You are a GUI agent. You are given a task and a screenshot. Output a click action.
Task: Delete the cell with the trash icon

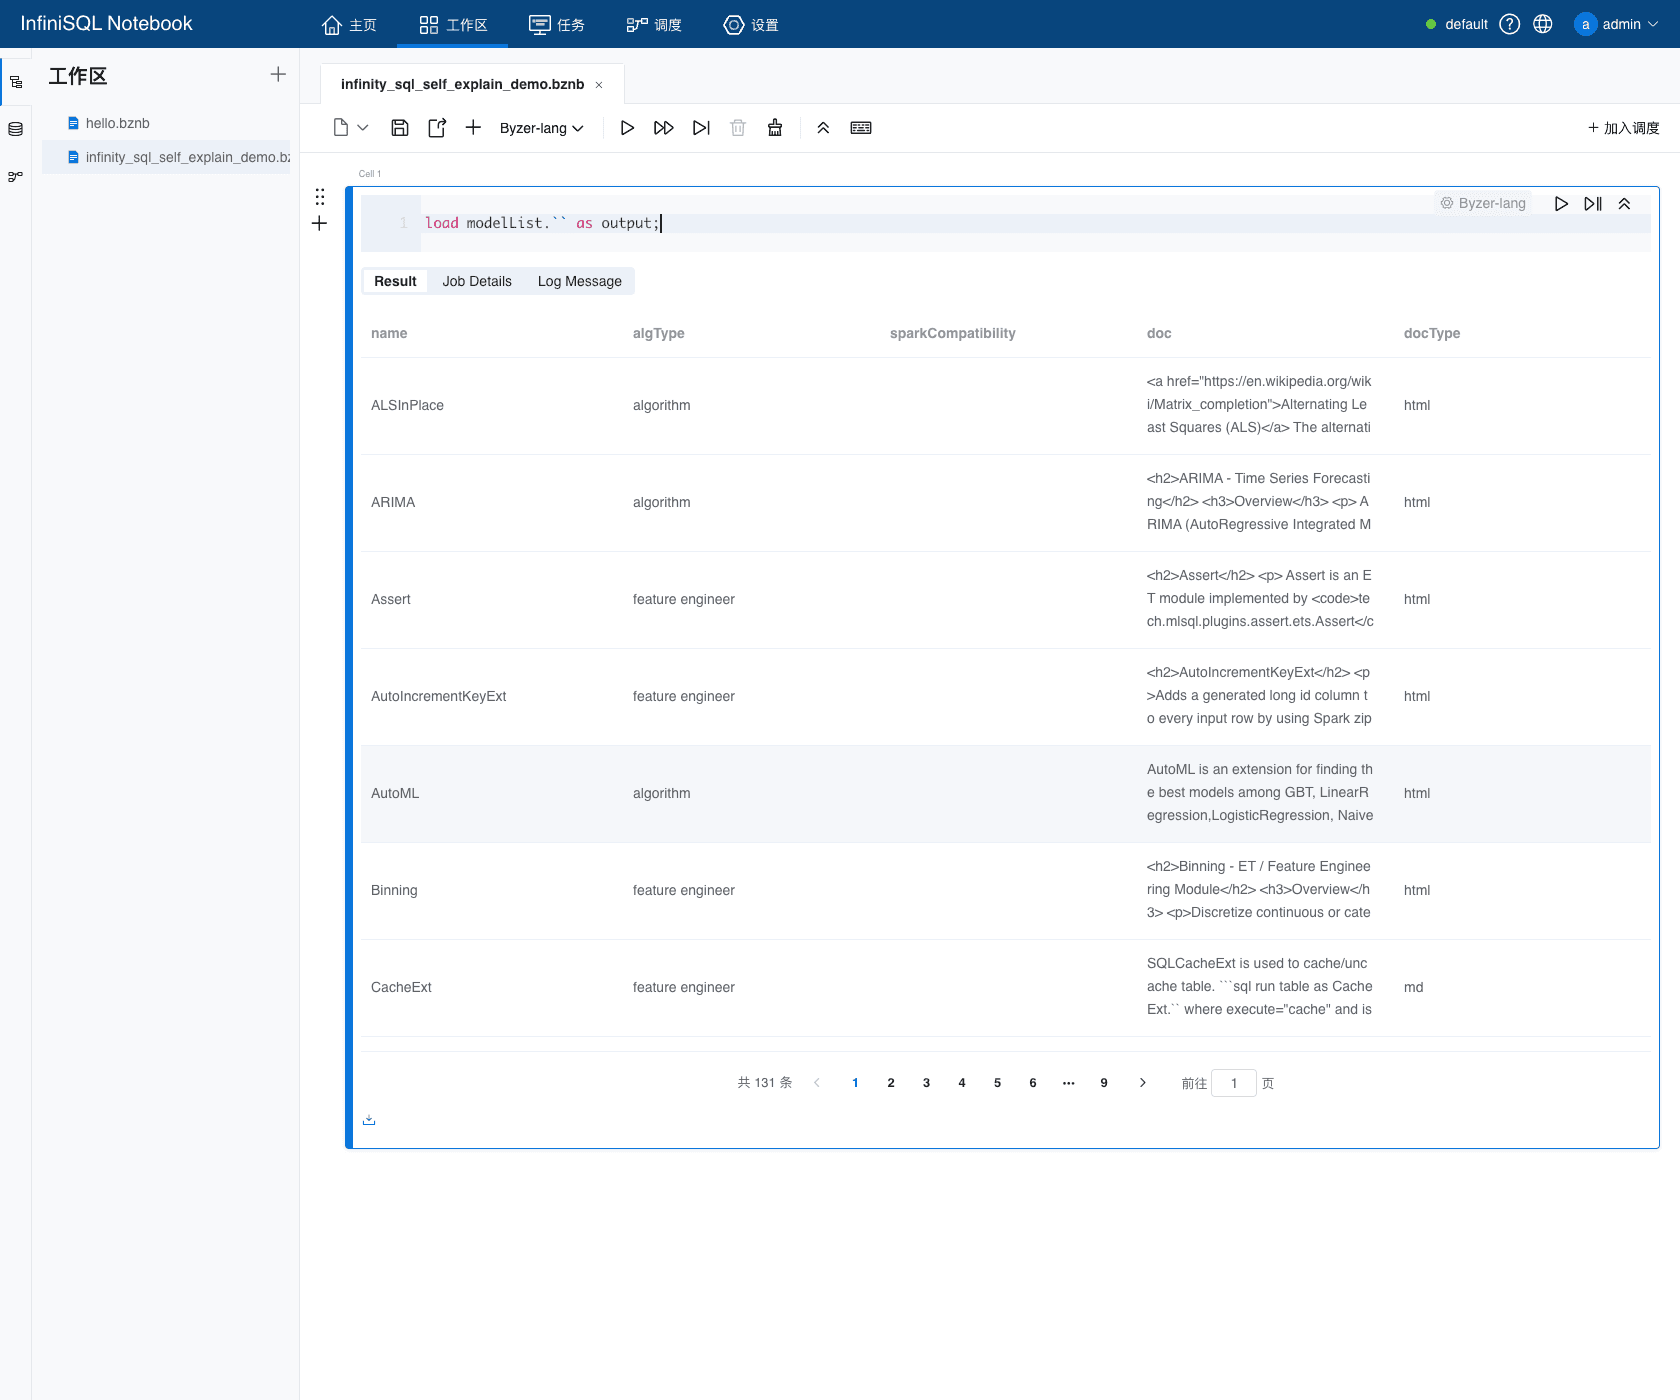coord(738,128)
